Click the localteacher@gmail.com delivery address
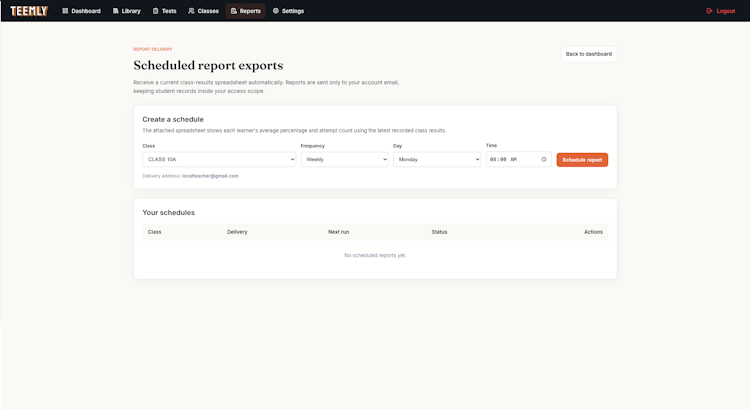This screenshot has height=409, width=750. click(210, 176)
